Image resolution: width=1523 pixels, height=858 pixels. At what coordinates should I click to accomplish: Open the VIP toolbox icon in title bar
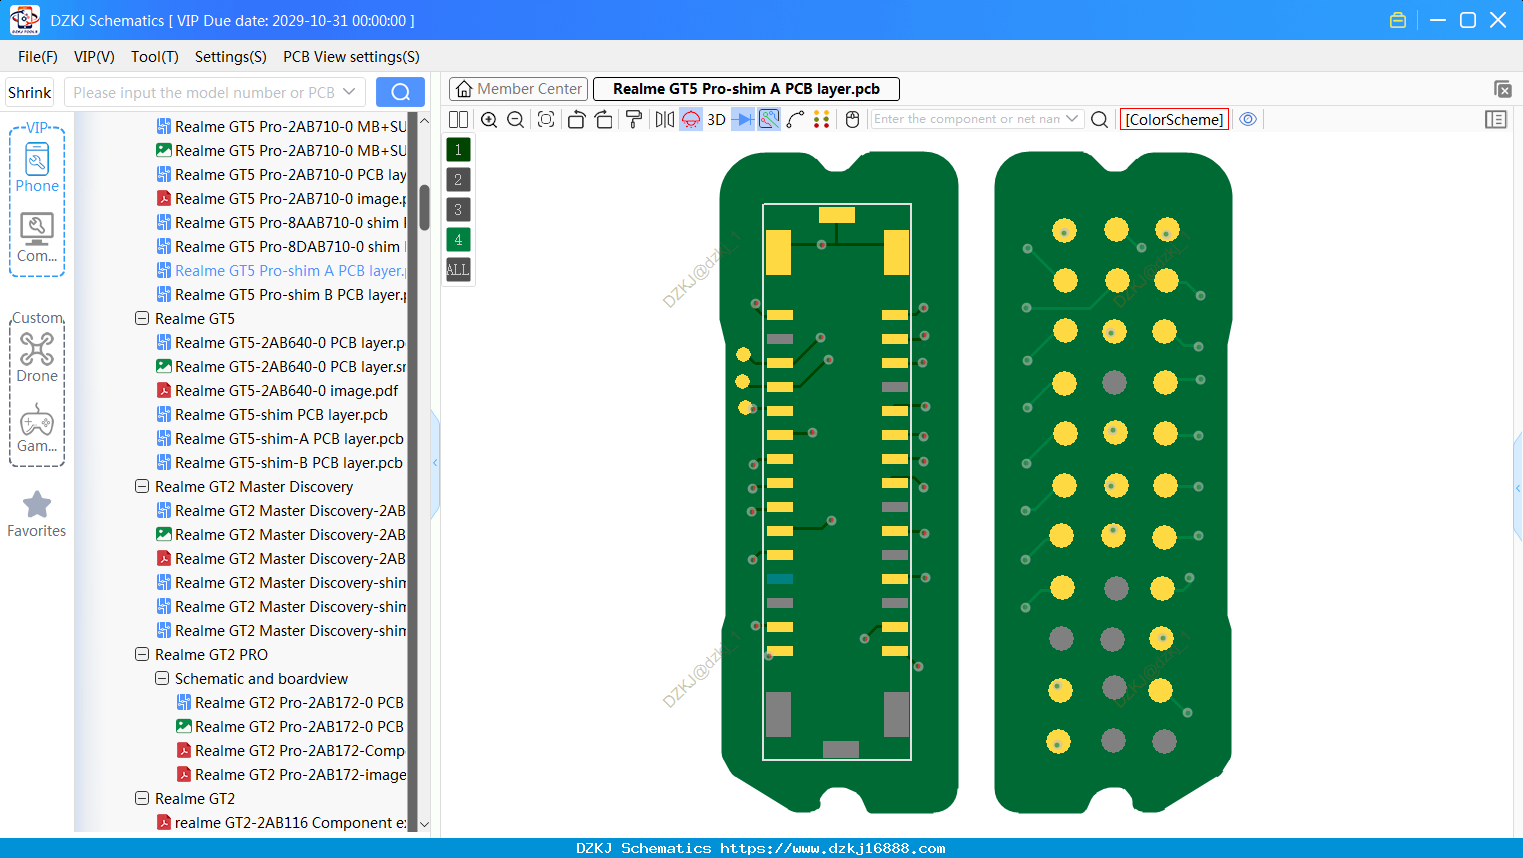coord(1398,20)
